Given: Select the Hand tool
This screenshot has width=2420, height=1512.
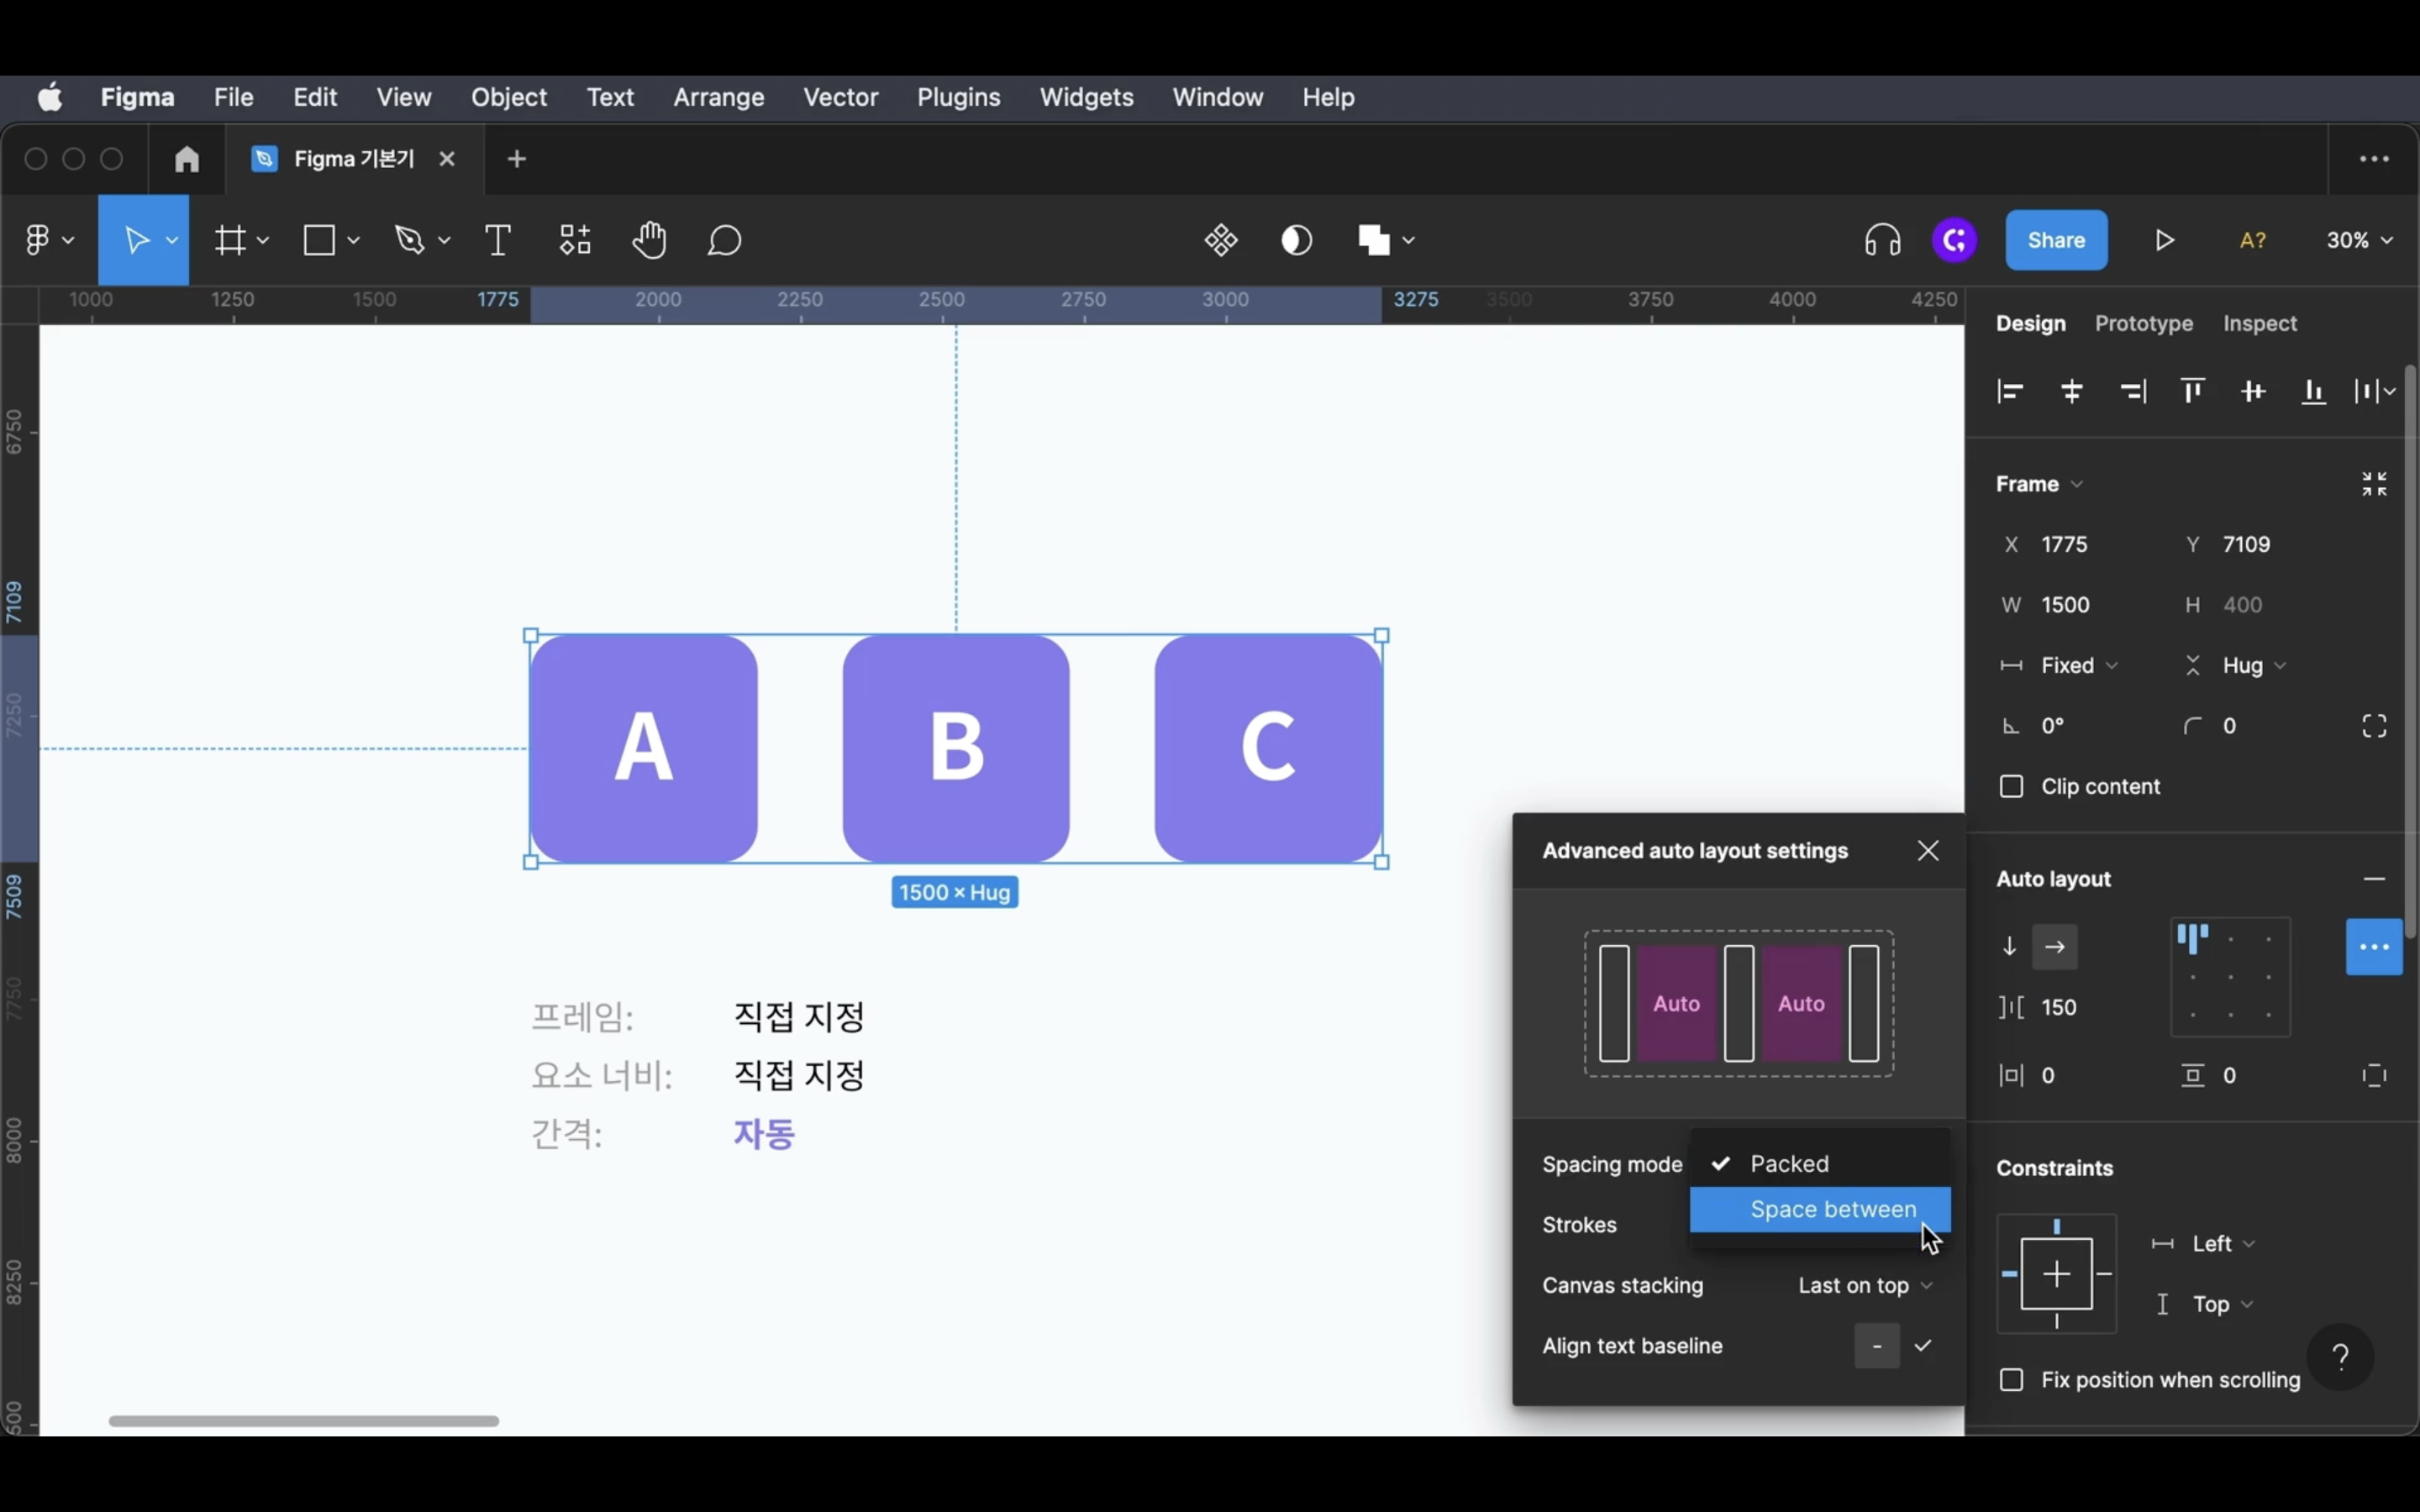Looking at the screenshot, I should click(650, 240).
